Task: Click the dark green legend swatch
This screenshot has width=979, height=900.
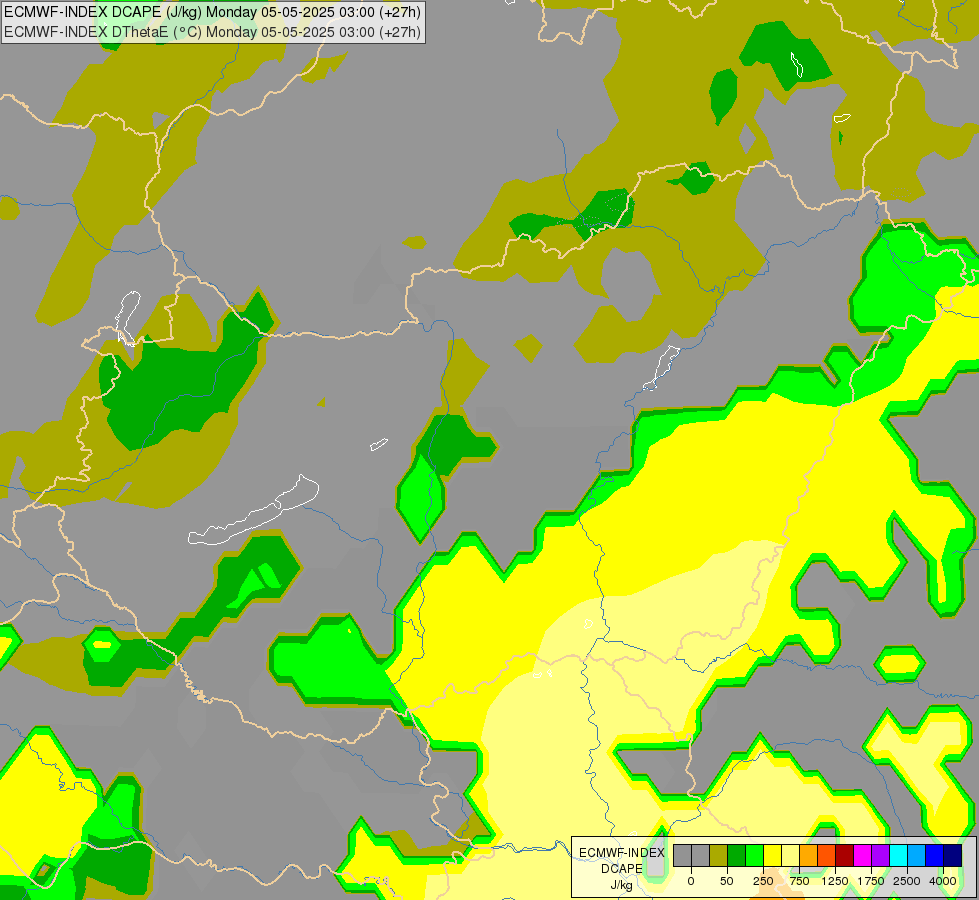Action: coord(736,855)
